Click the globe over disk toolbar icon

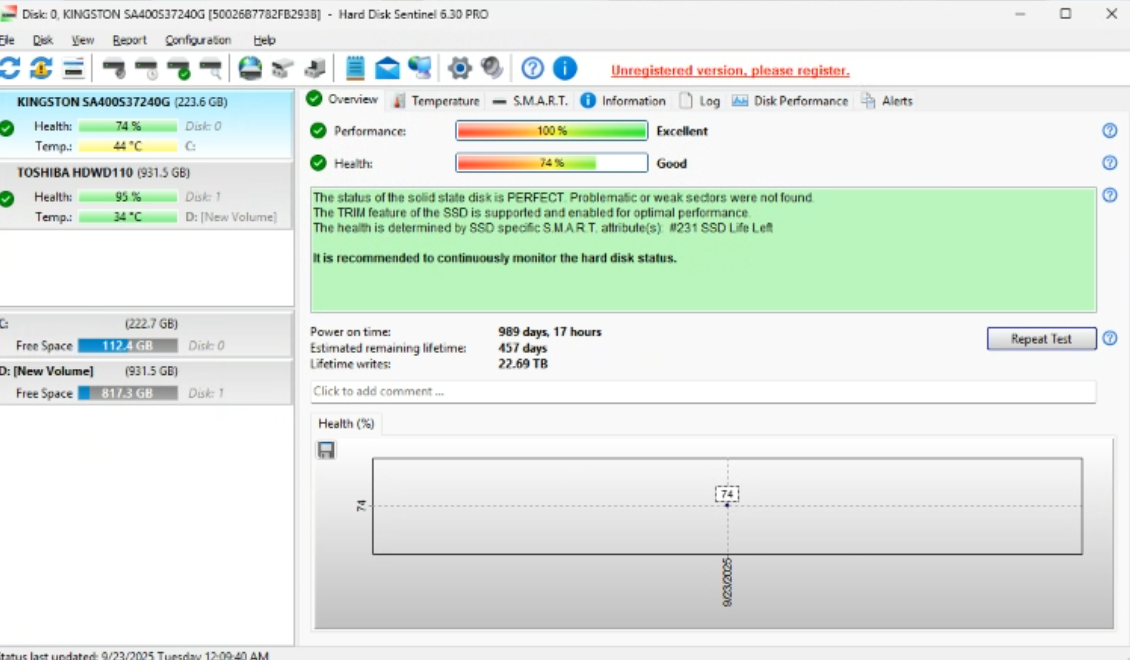pyautogui.click(x=250, y=68)
